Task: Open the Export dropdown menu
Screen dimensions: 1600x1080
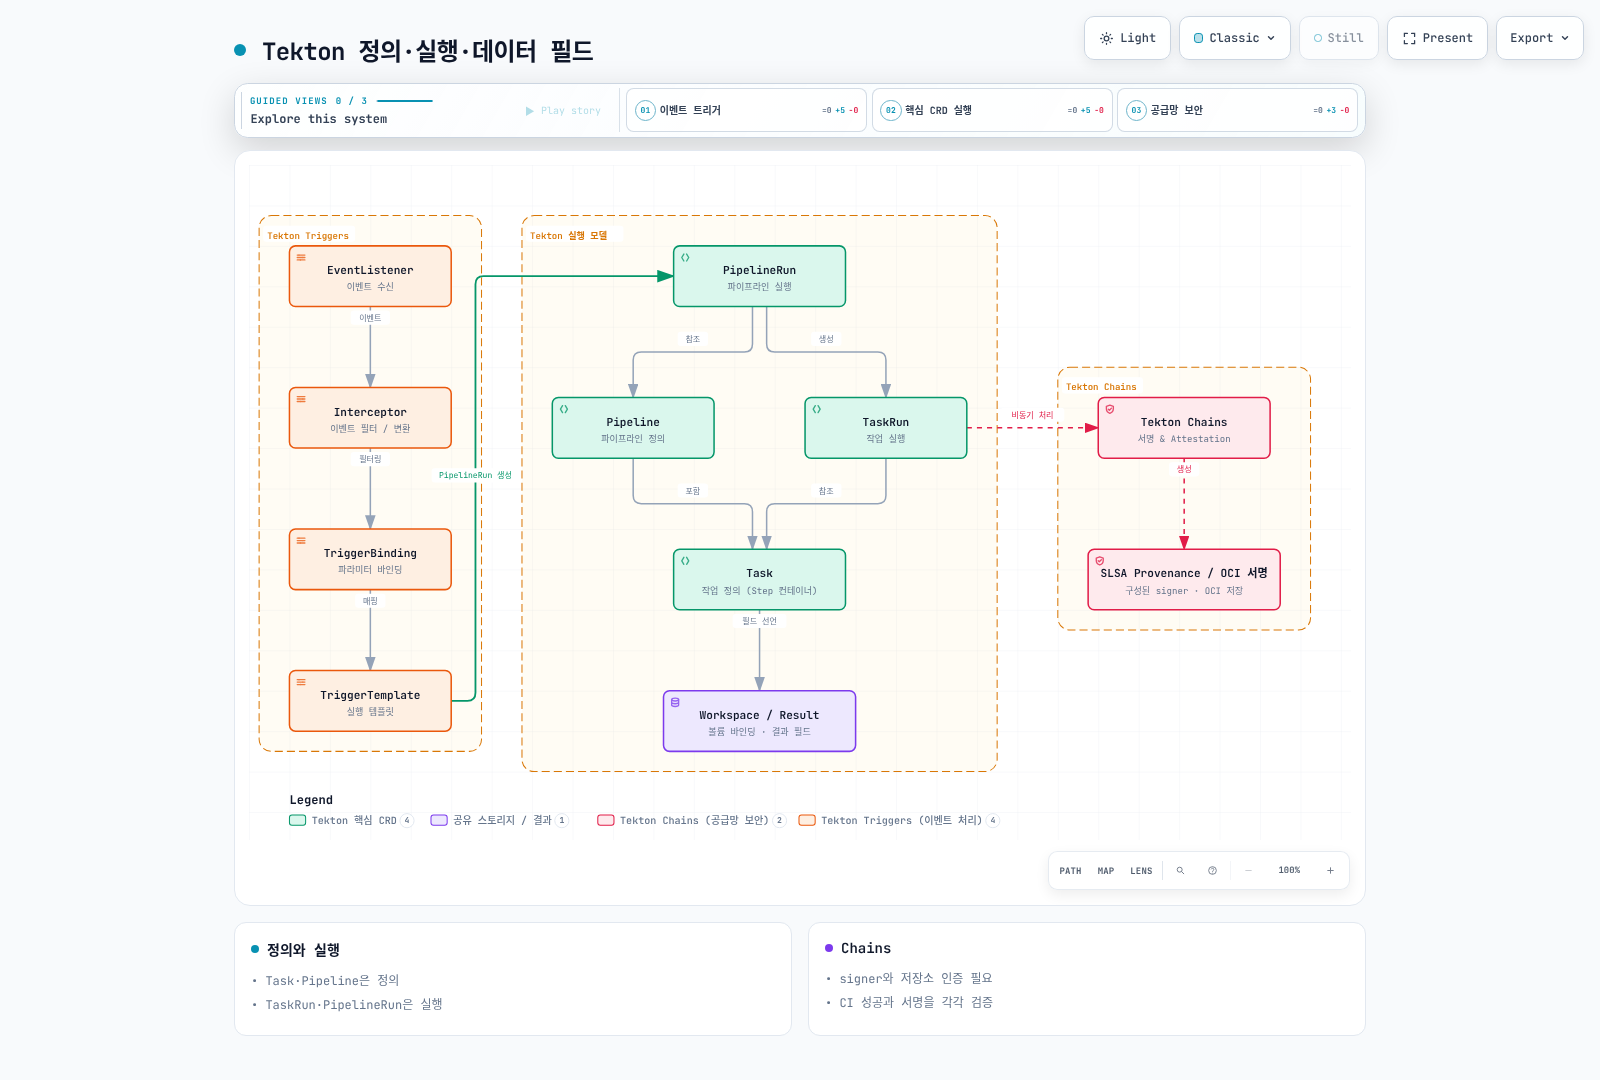Action: click(x=1540, y=38)
